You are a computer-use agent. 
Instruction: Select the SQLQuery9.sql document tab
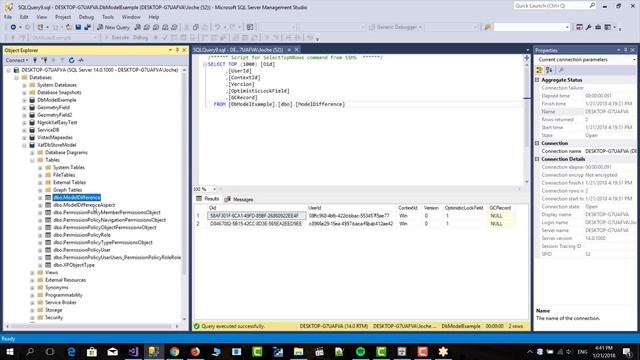[238, 50]
